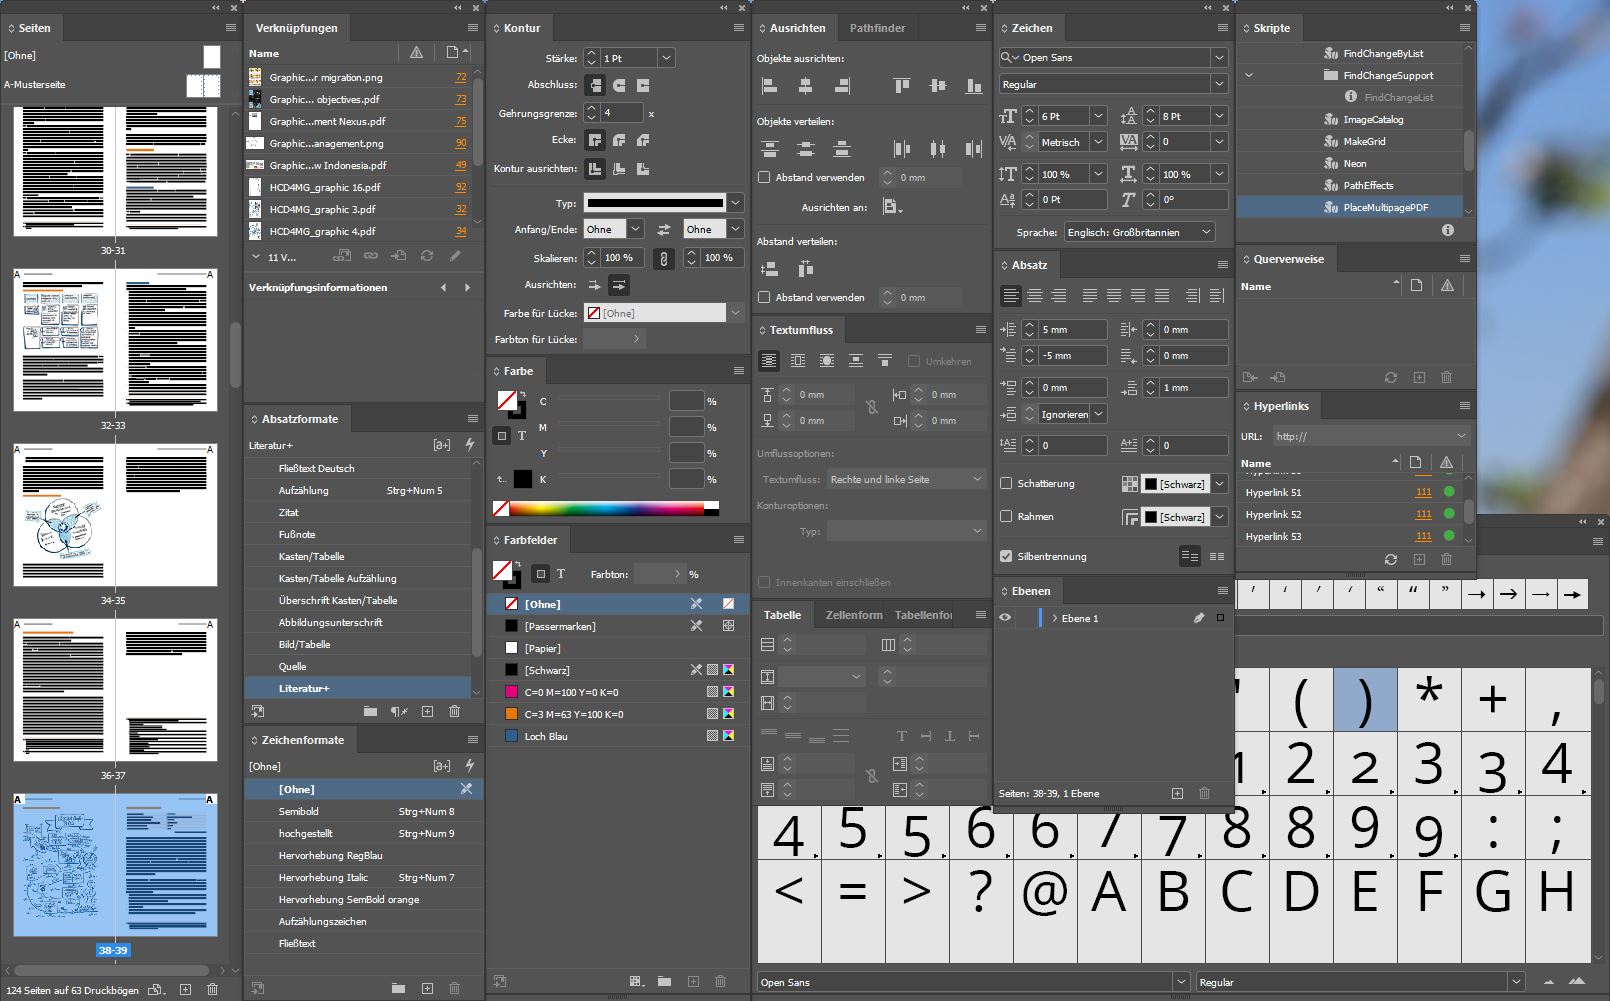The width and height of the screenshot is (1610, 1001).
Task: Delete layer via trash in Ebenen panel
Action: click(x=1204, y=793)
